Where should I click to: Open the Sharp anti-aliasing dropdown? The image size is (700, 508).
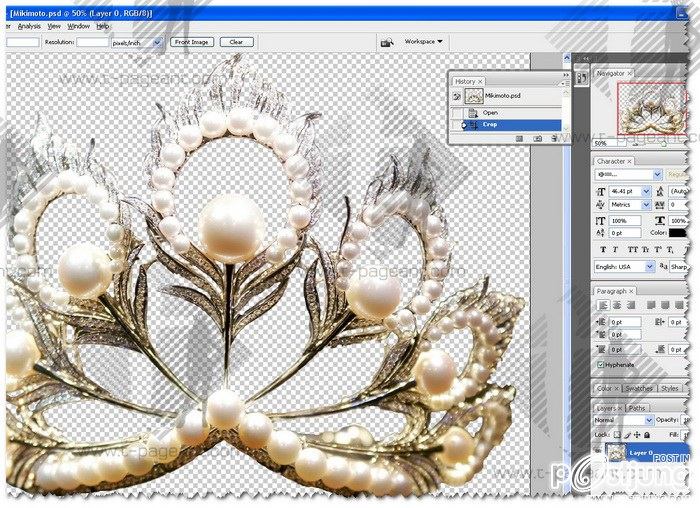tap(679, 266)
